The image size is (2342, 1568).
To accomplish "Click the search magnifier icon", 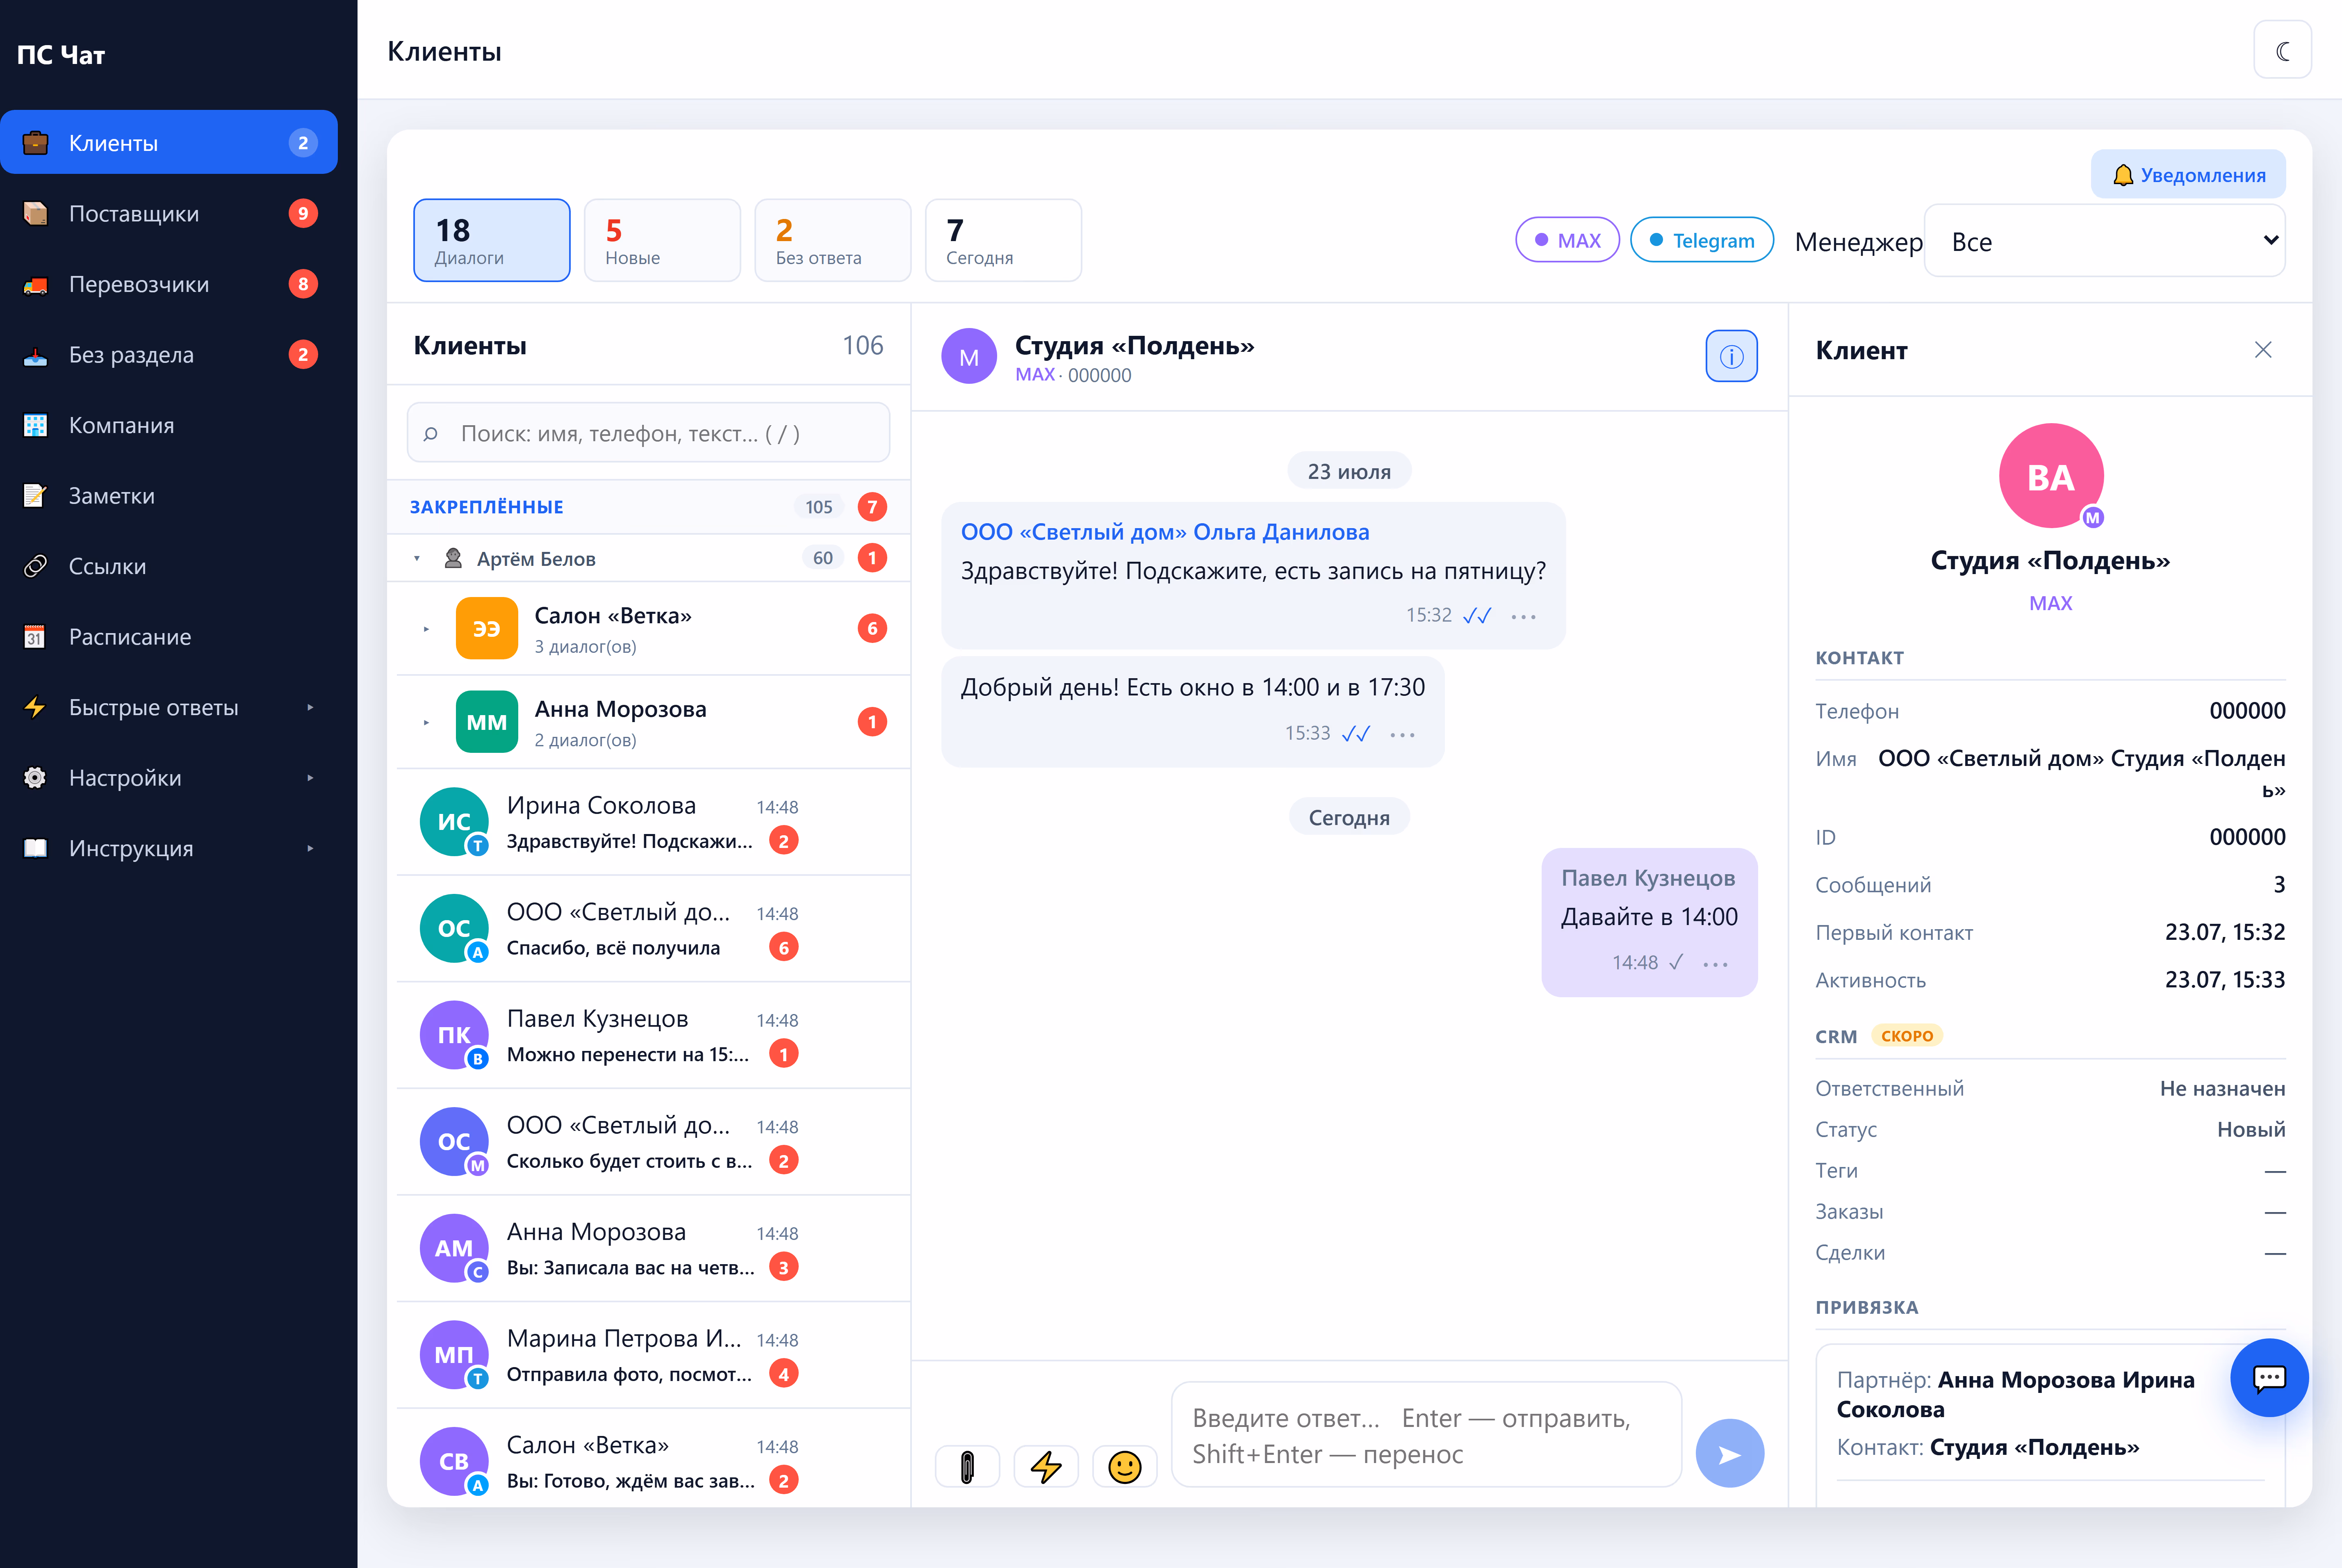I will [431, 434].
